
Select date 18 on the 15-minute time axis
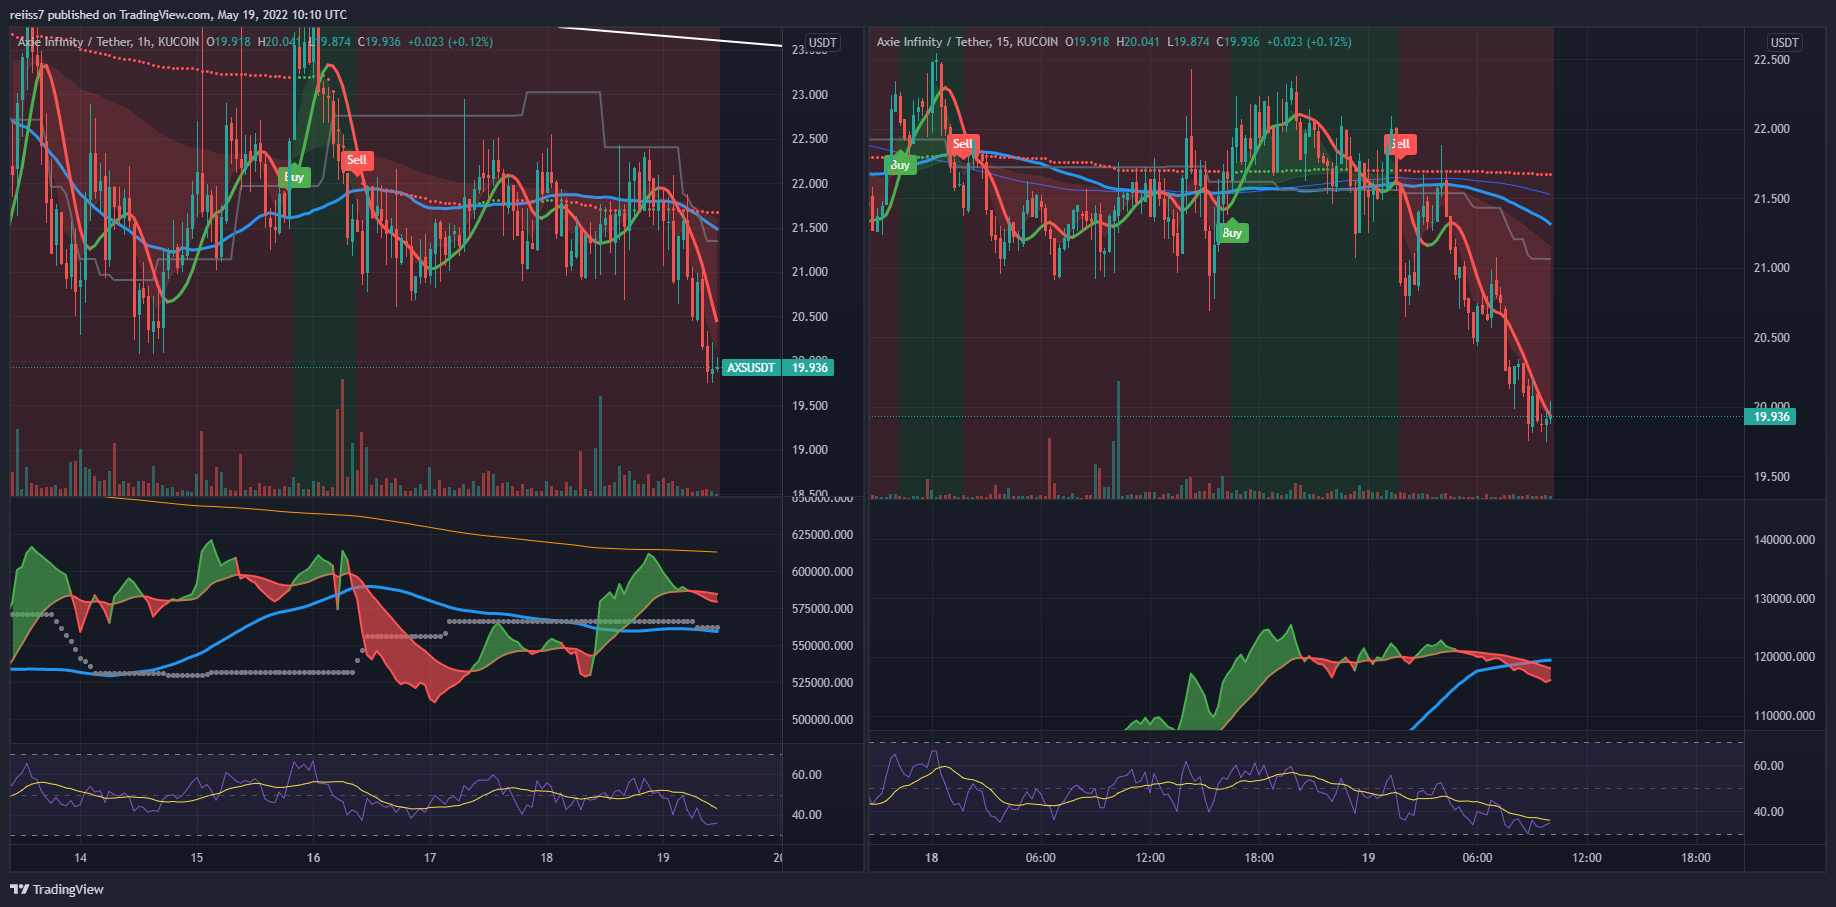[x=931, y=858]
